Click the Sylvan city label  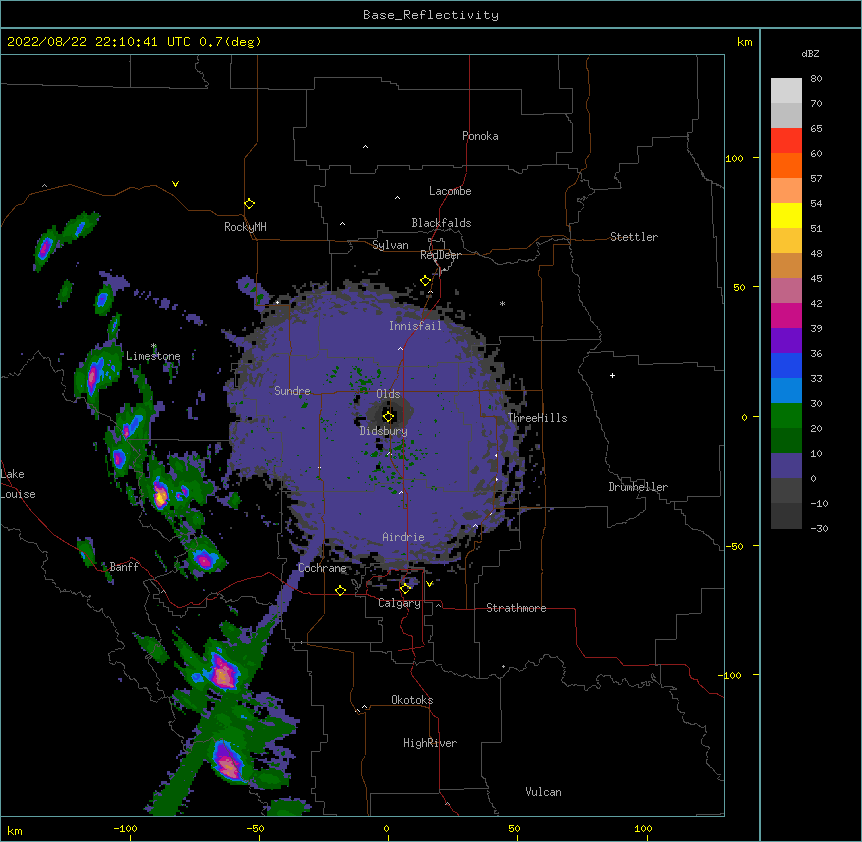click(x=390, y=245)
